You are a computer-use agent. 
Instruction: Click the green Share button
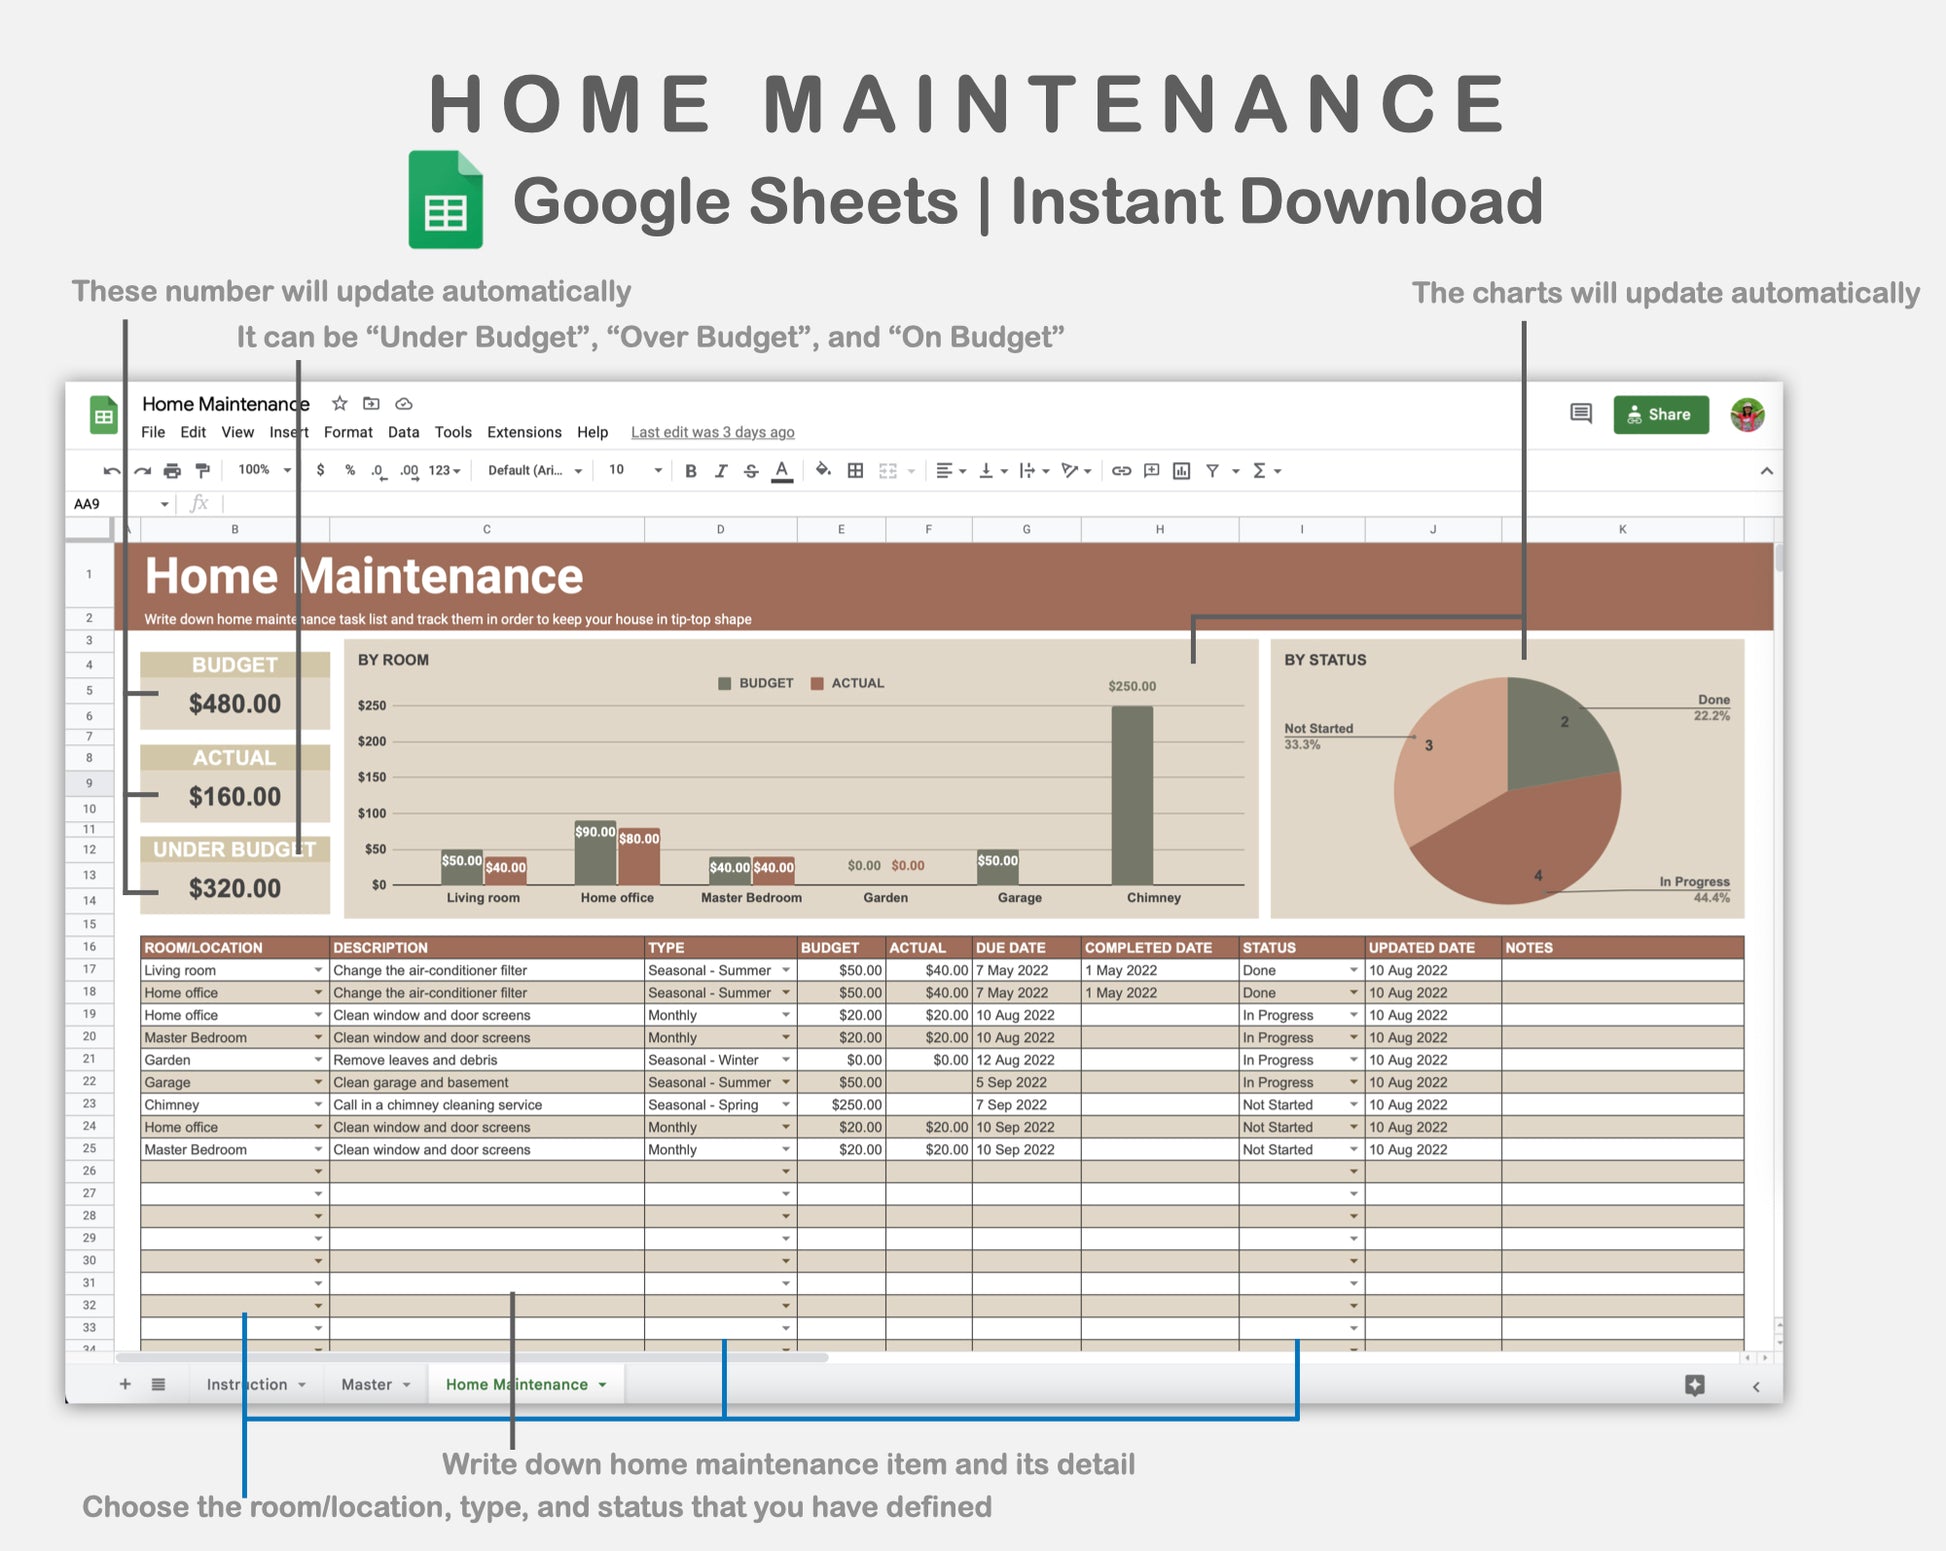(x=1660, y=414)
